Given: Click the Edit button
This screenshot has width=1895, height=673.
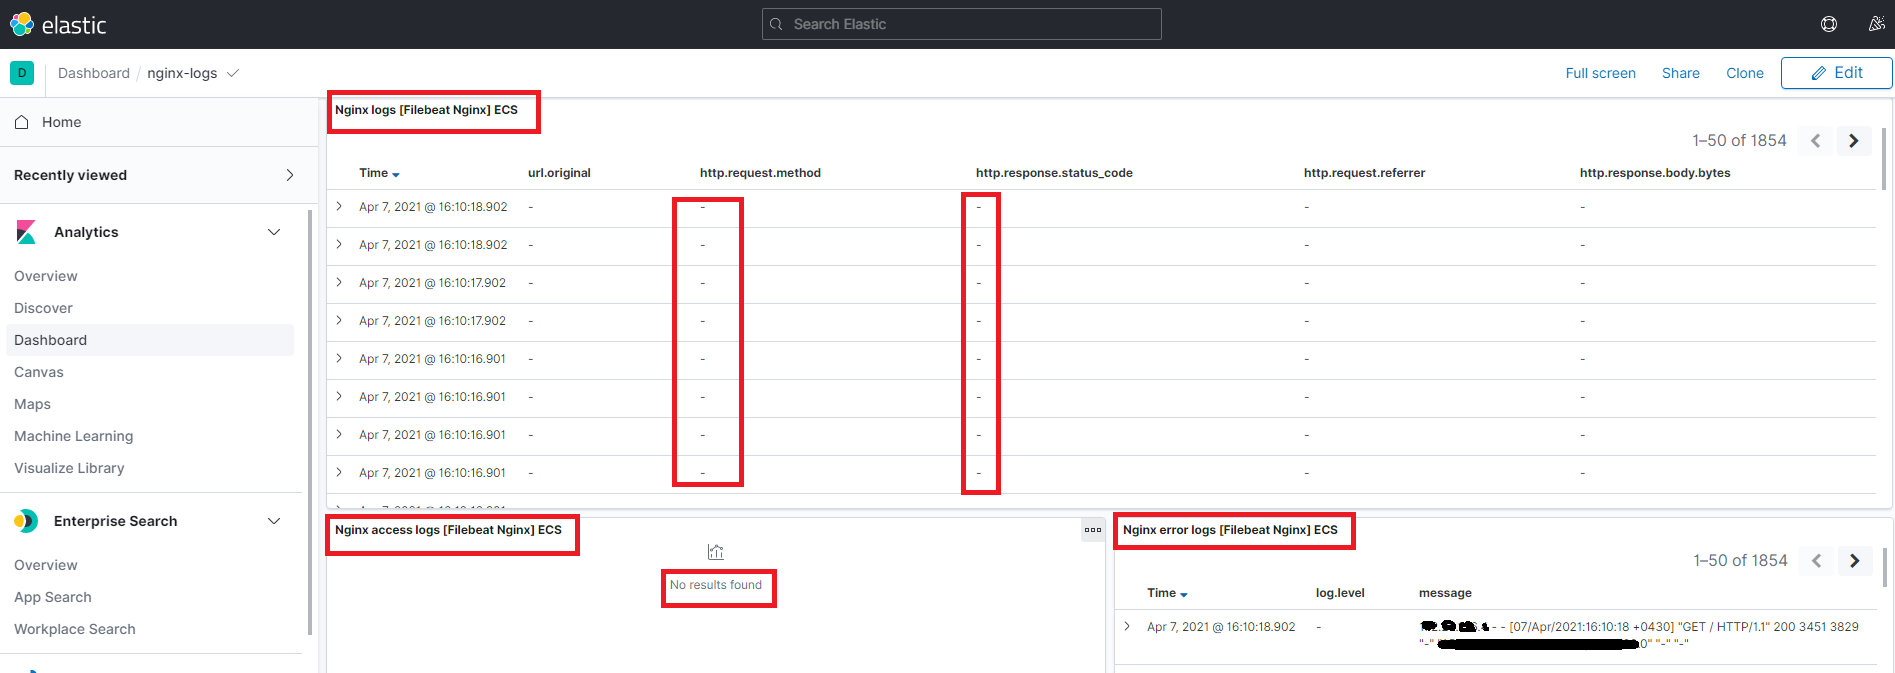Looking at the screenshot, I should (1836, 73).
